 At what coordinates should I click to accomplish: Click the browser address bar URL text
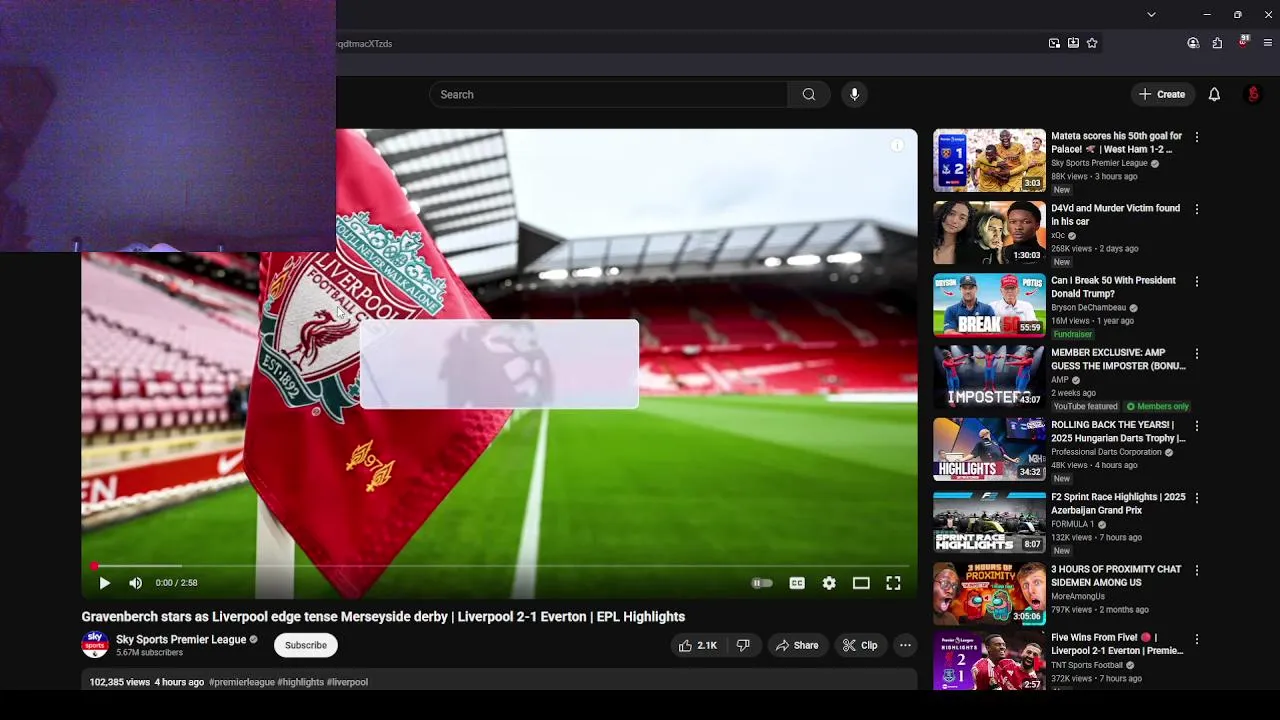point(364,44)
